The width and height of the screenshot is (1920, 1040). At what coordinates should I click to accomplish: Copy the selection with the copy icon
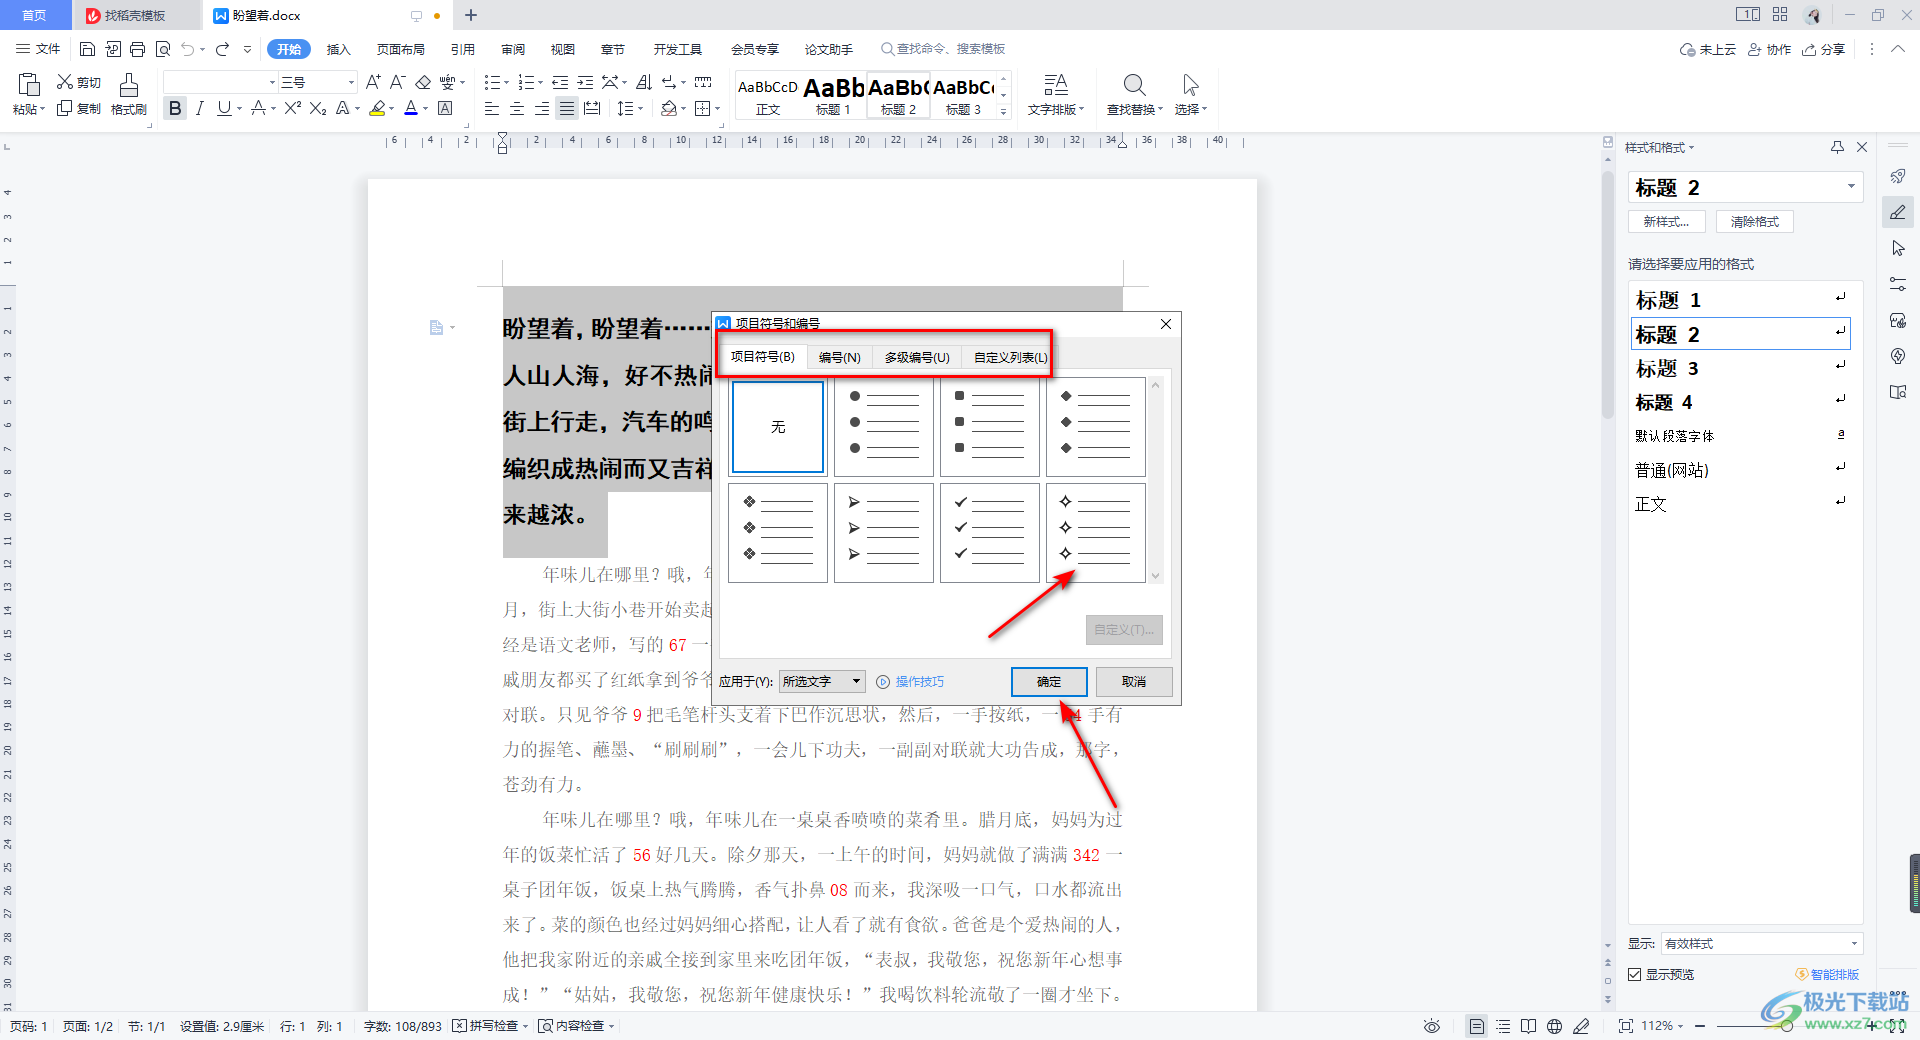pos(65,108)
